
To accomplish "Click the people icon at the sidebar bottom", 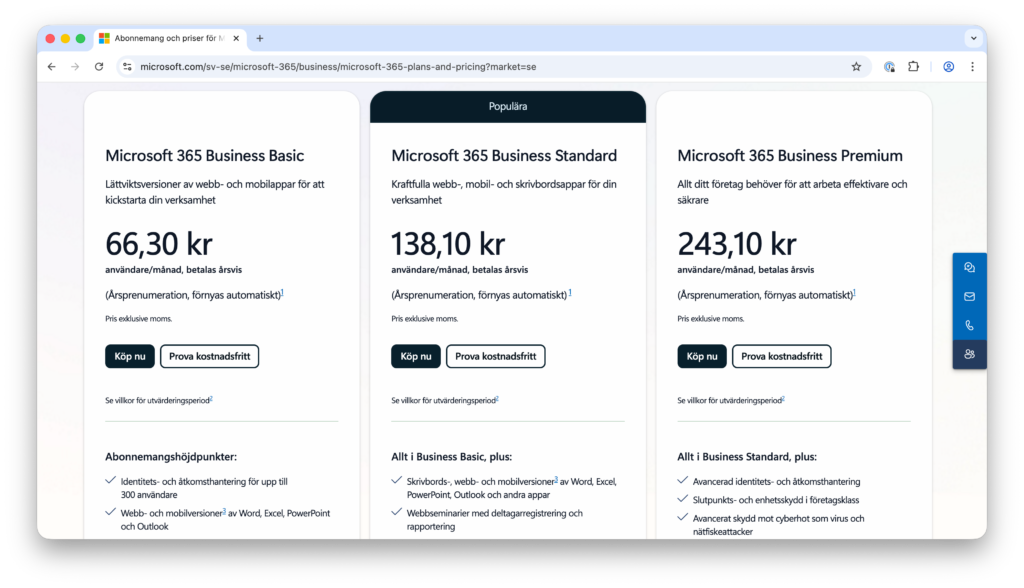I will click(x=969, y=355).
